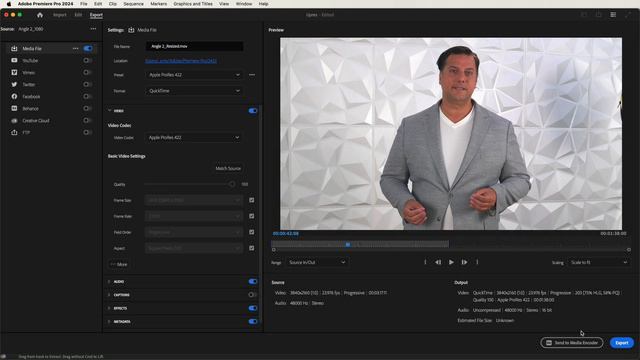
Task: Enable the Twitter destination toggle
Action: (87, 84)
